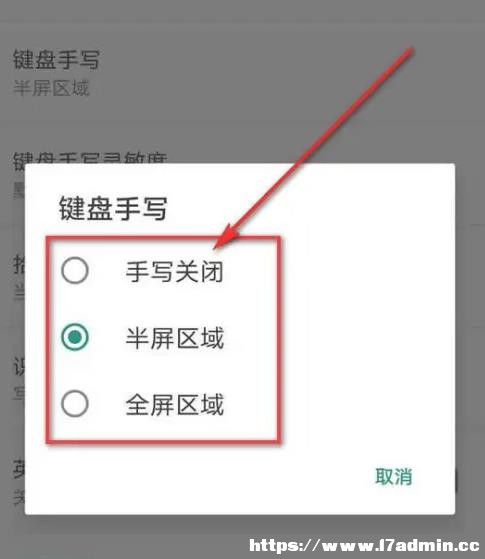
Task: Click the 键盘手写 dialog title
Action: [x=113, y=208]
